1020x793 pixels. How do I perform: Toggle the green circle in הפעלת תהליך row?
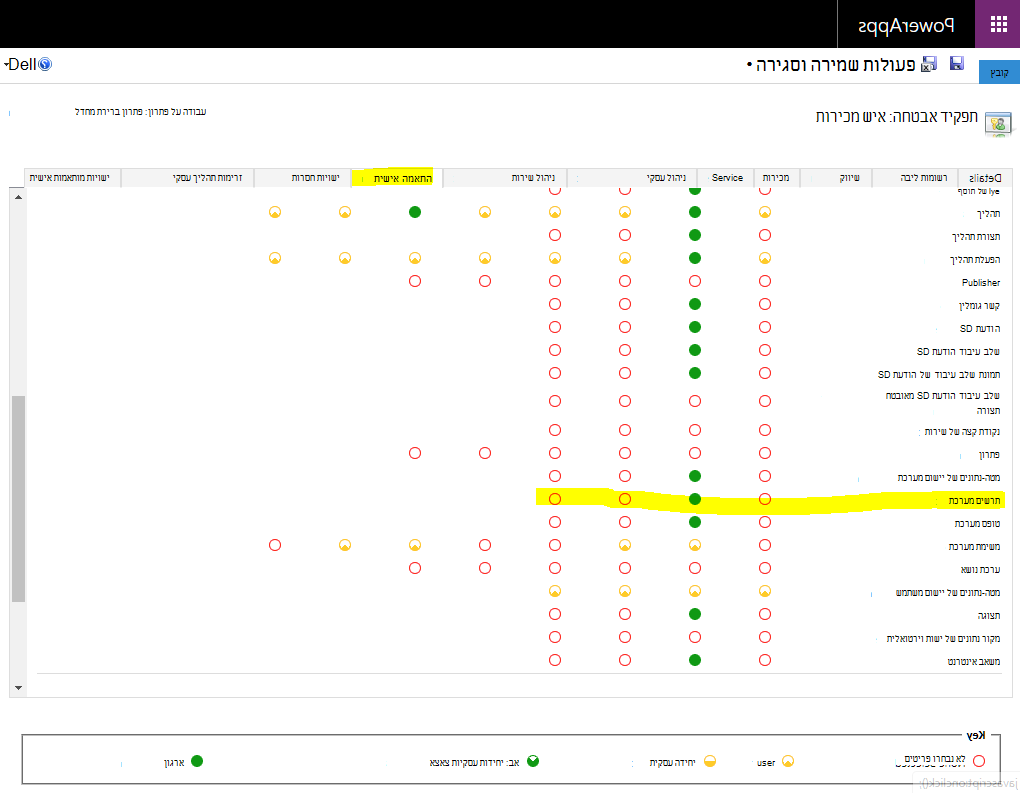[695, 258]
